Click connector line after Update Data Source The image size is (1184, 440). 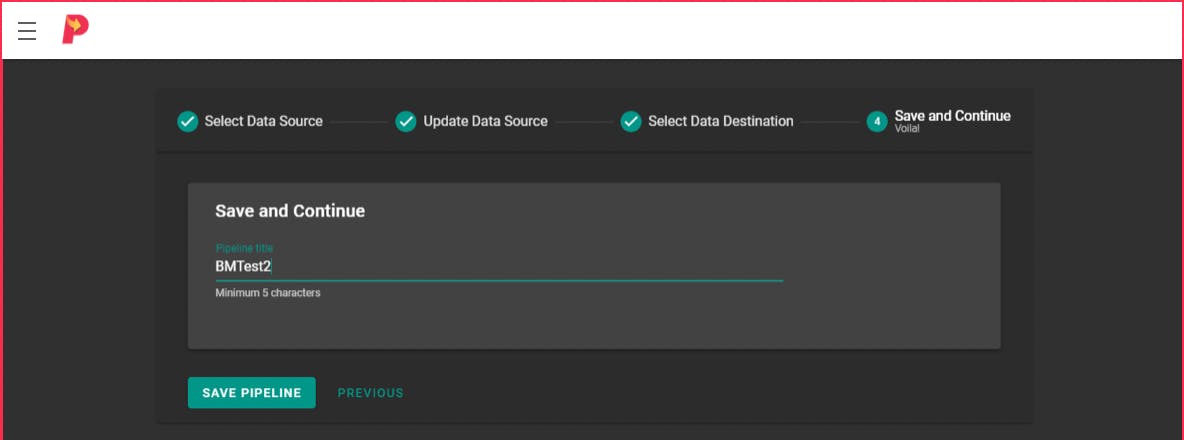coord(584,122)
